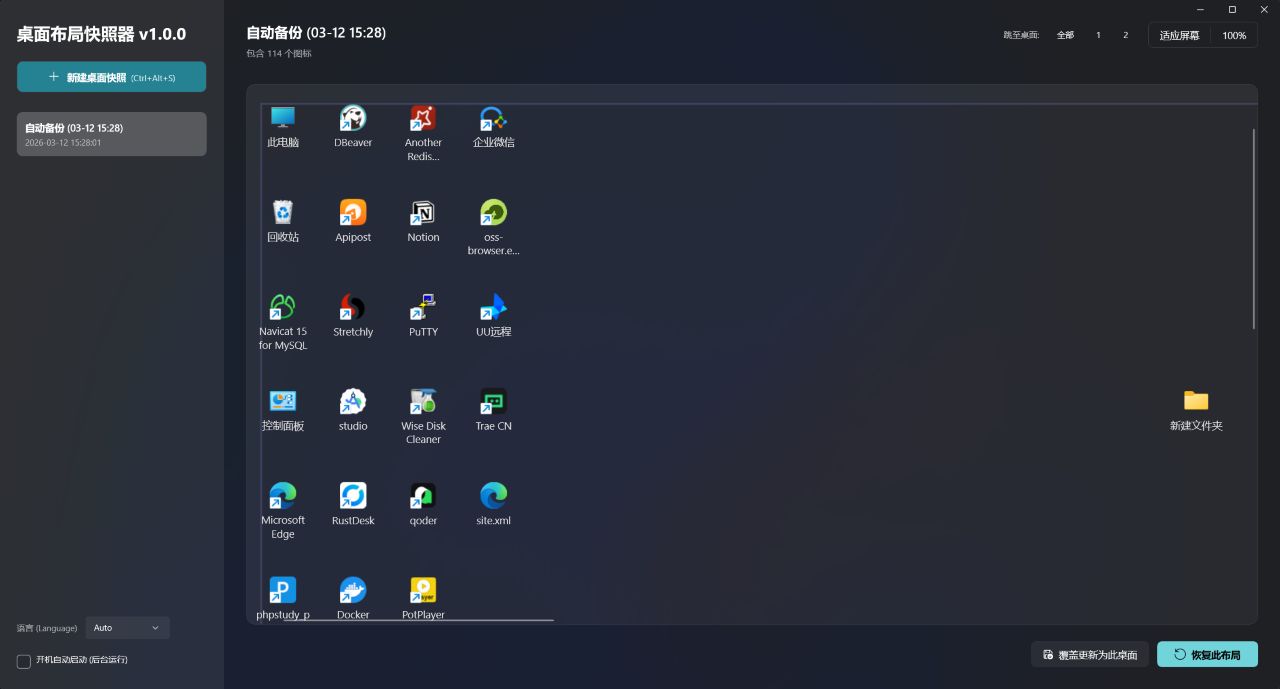Screen dimensions: 1280x689
Task: Select the Microsoft Edge icon
Action: [x=283, y=495]
